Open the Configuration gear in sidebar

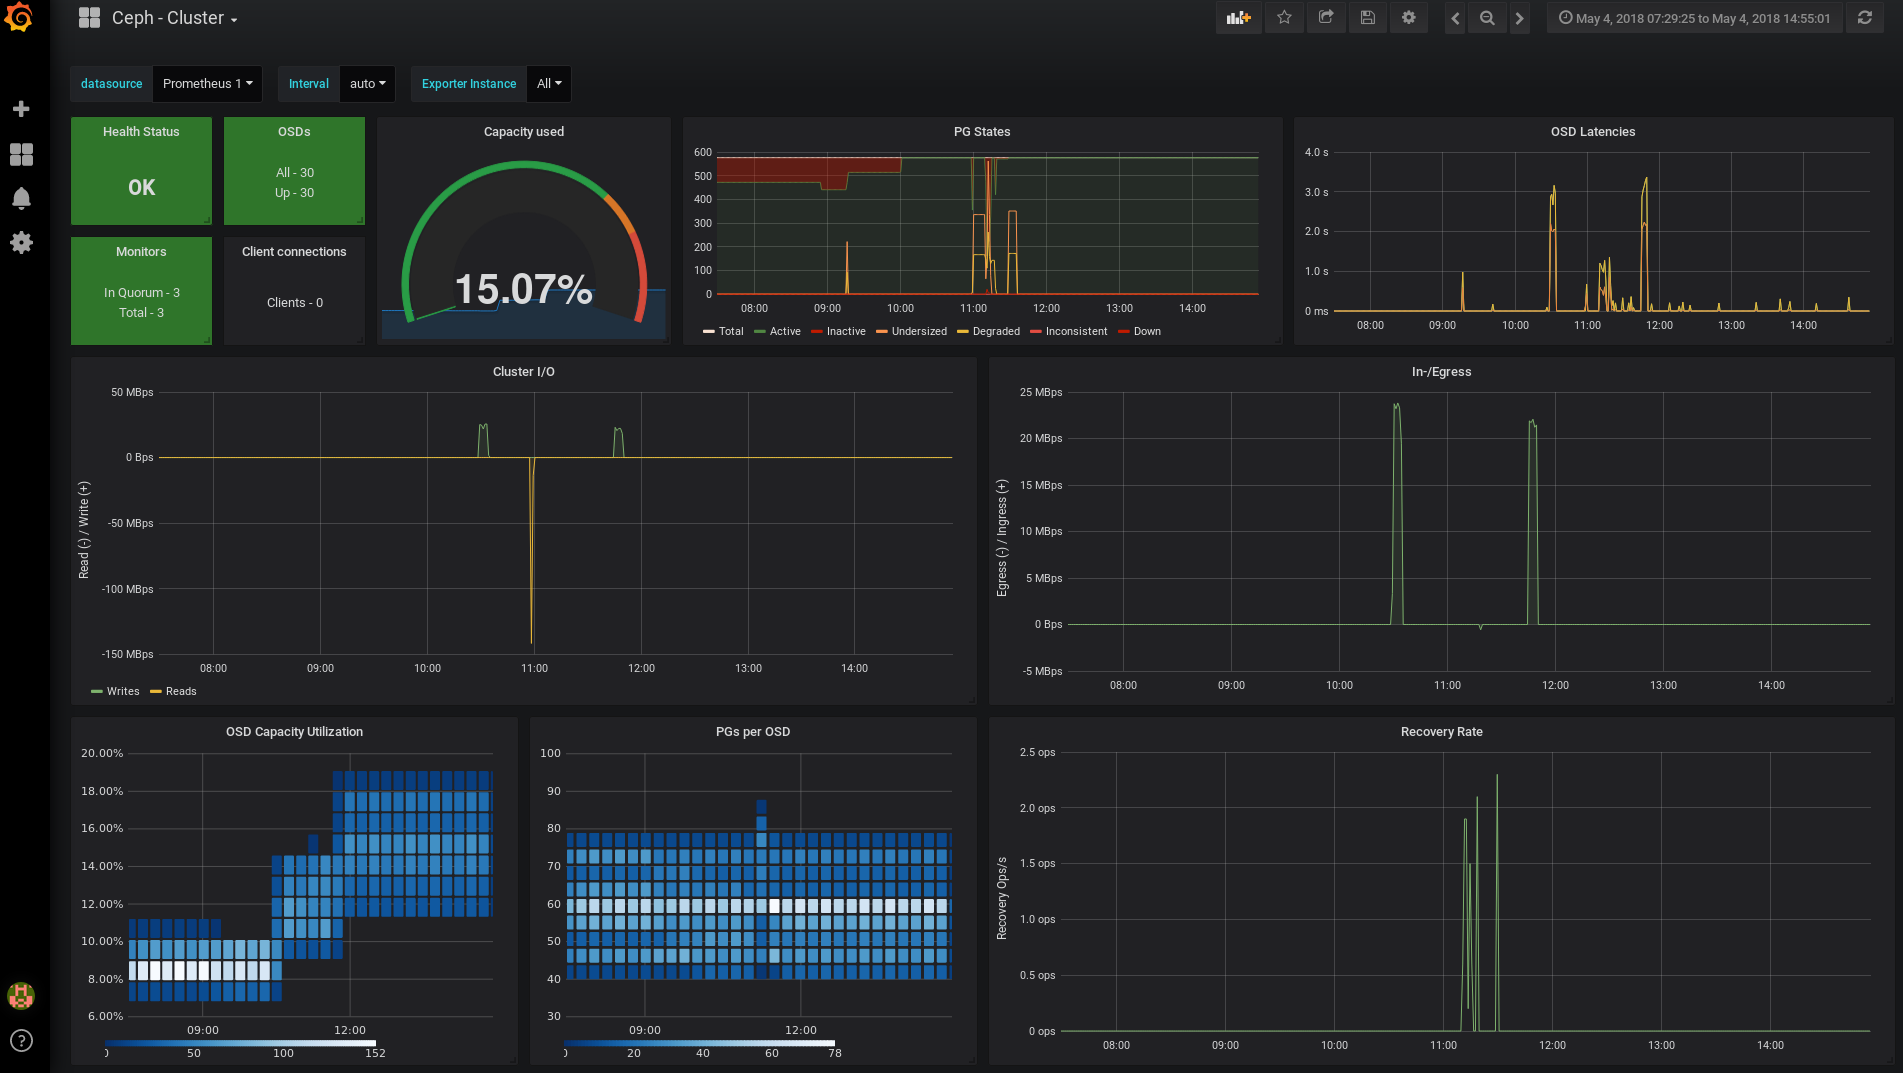[x=21, y=242]
